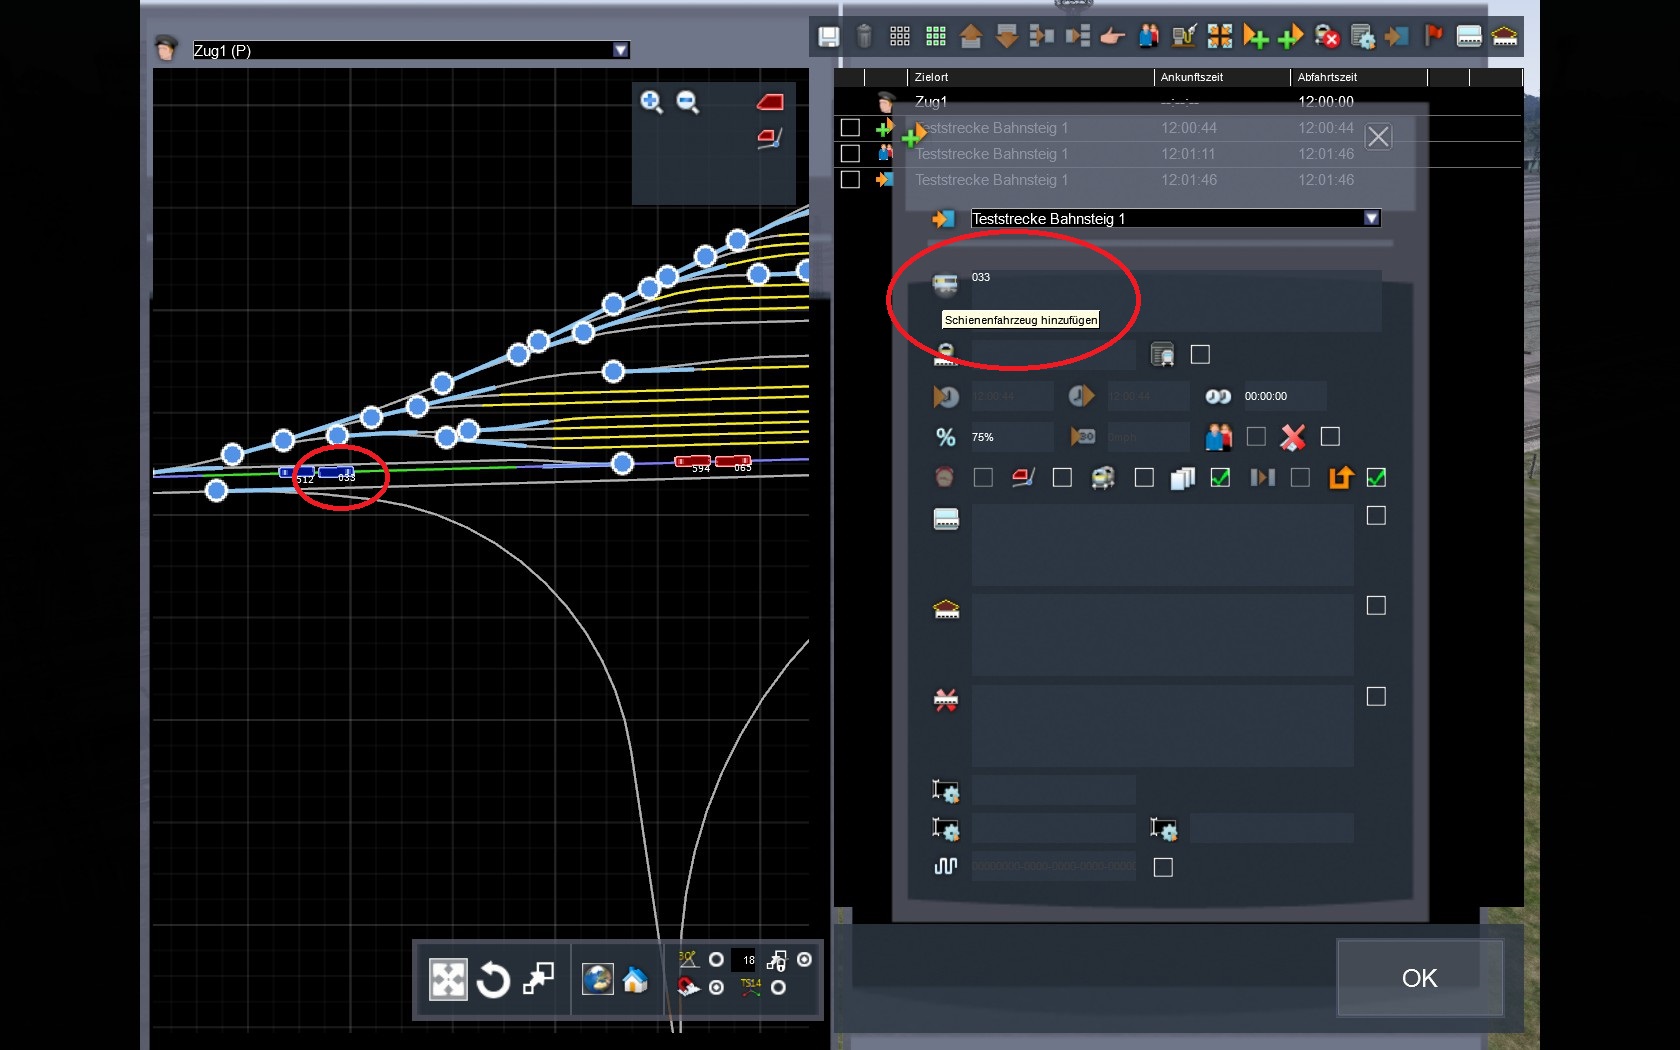Expand the Teststrecke Bahnsteig 1 destination dropdown
1680x1050 pixels.
(1372, 218)
